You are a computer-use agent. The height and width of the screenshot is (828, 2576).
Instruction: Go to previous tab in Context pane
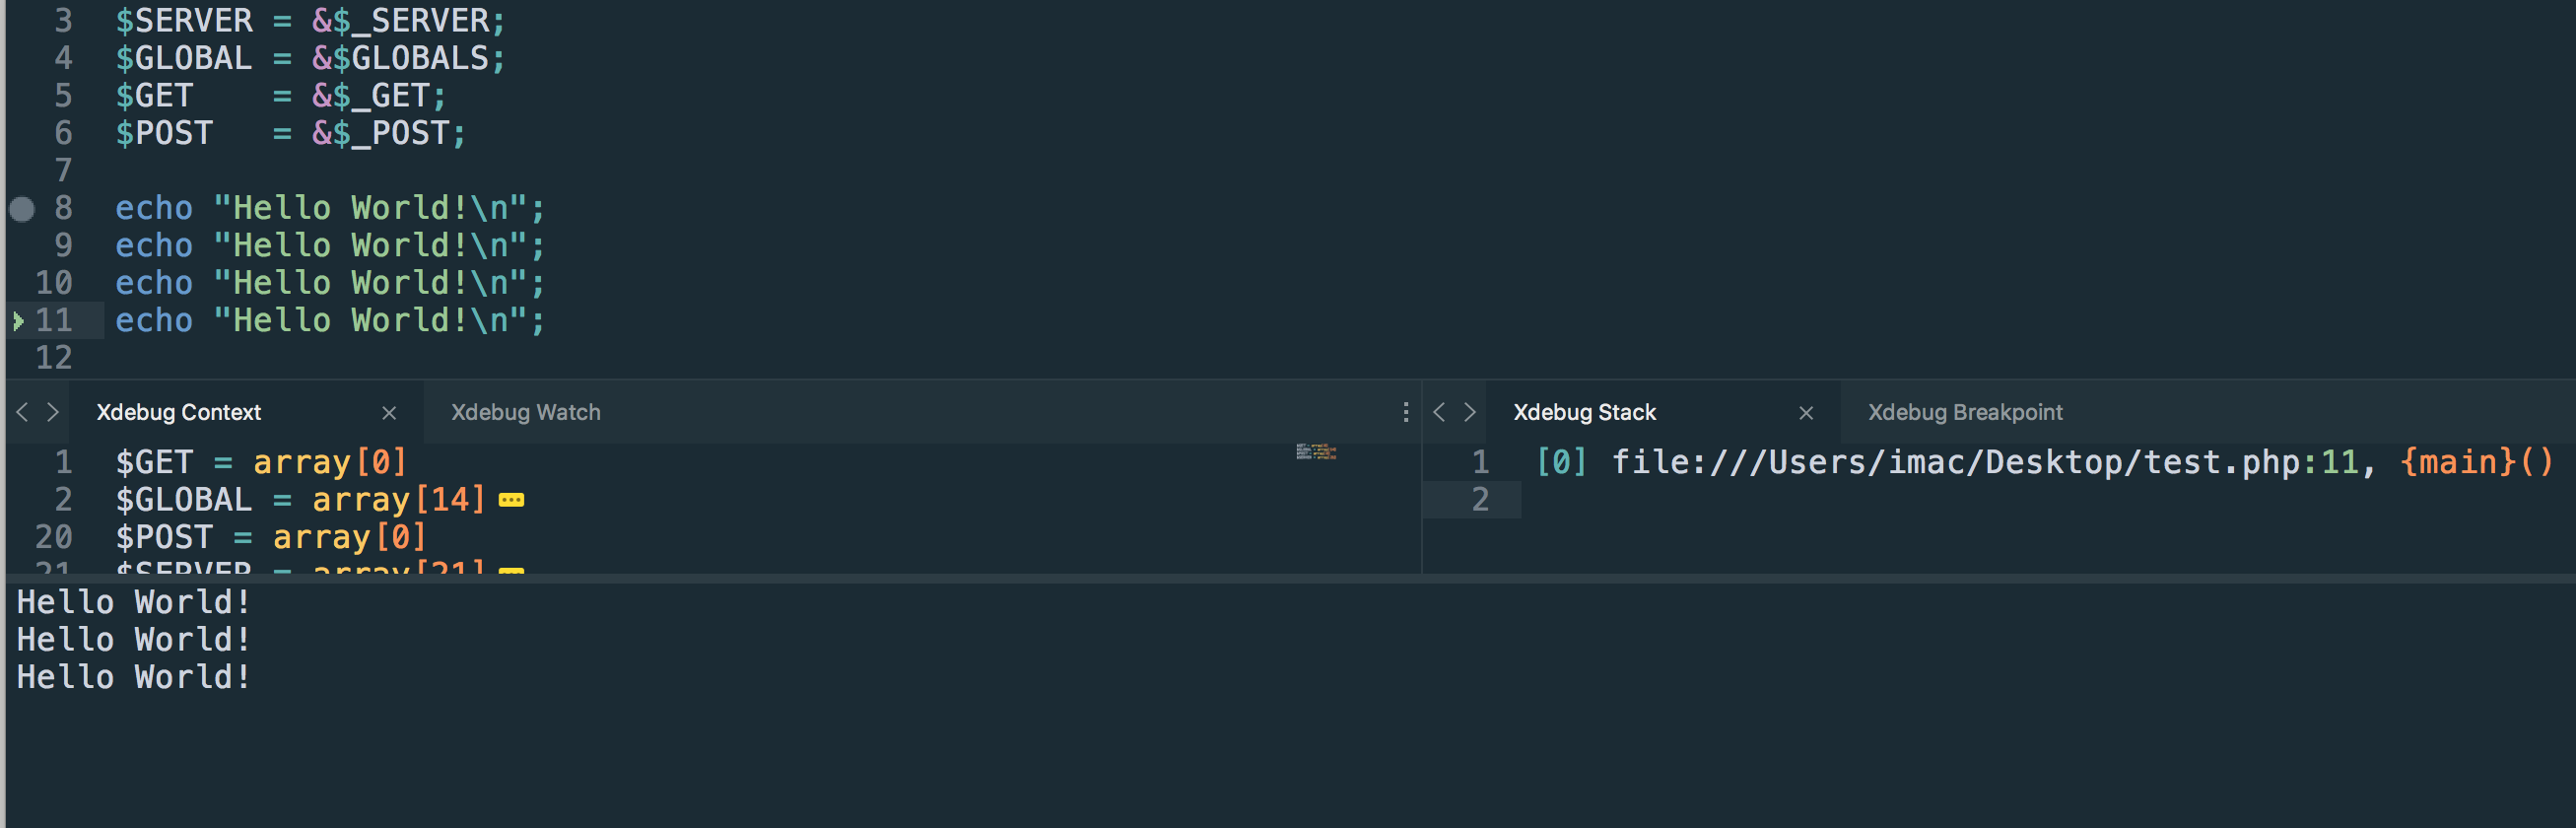(x=22, y=412)
